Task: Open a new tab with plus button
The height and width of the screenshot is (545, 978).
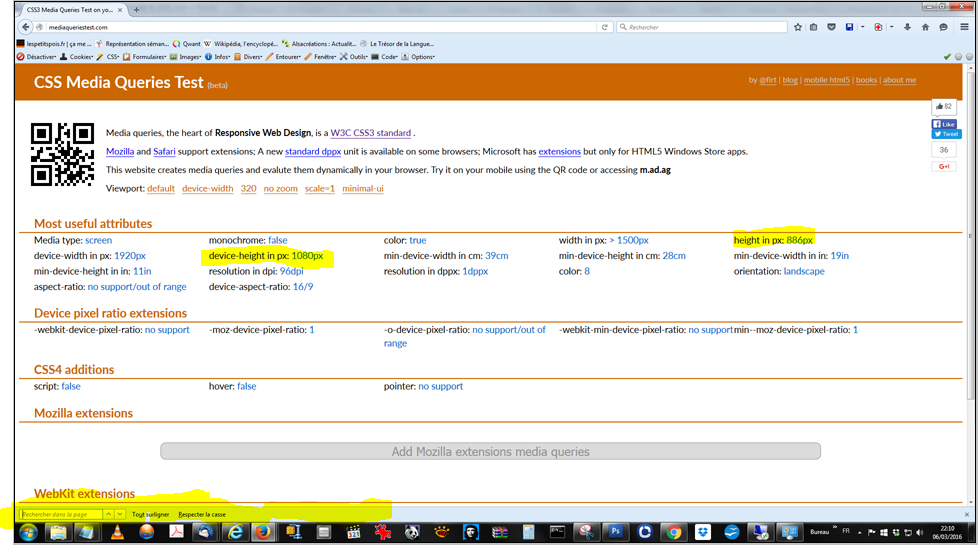Action: point(137,9)
